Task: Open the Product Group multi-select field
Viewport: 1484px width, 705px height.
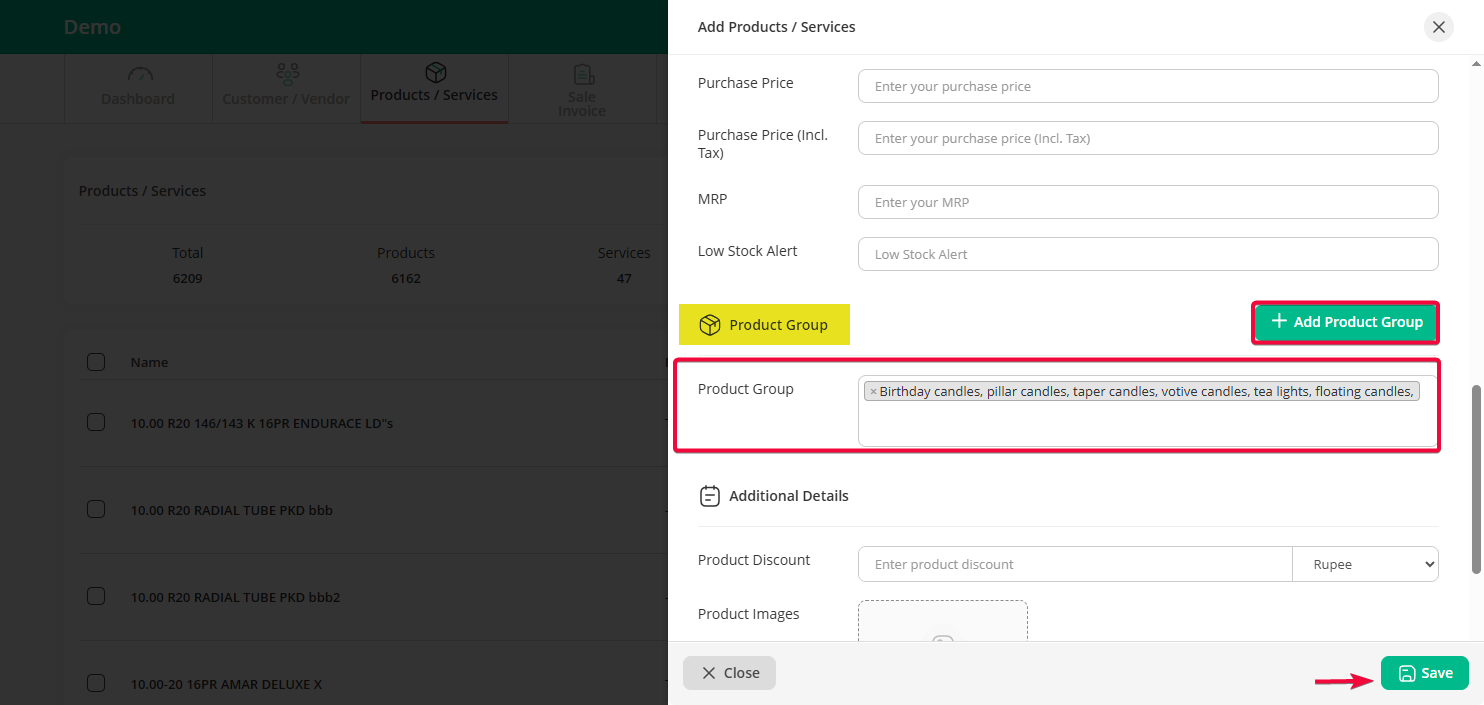Action: point(1146,425)
